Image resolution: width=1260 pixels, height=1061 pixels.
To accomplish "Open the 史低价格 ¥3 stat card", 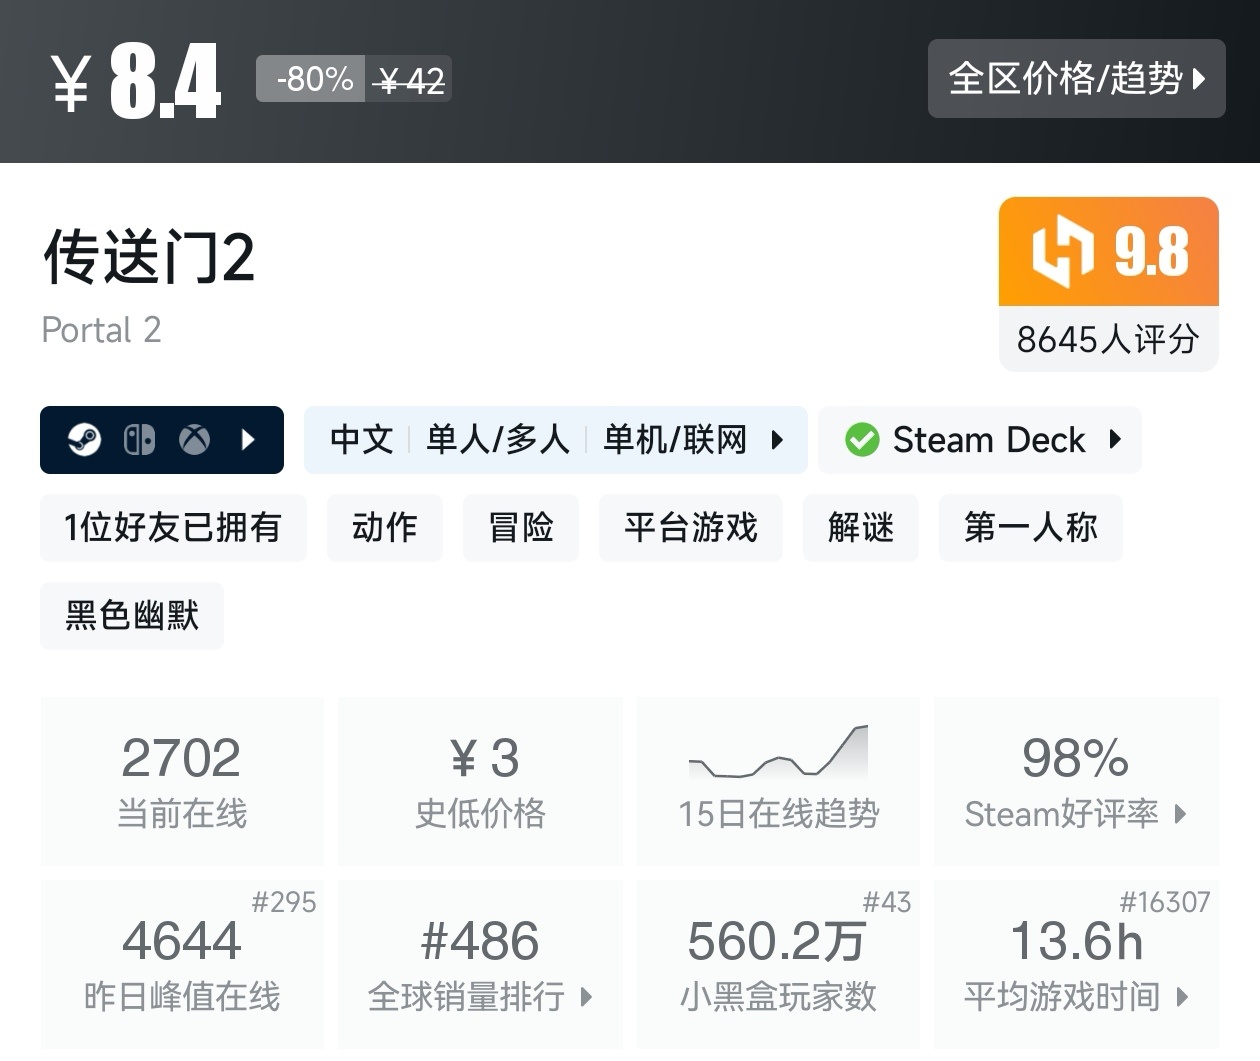I will (480, 781).
